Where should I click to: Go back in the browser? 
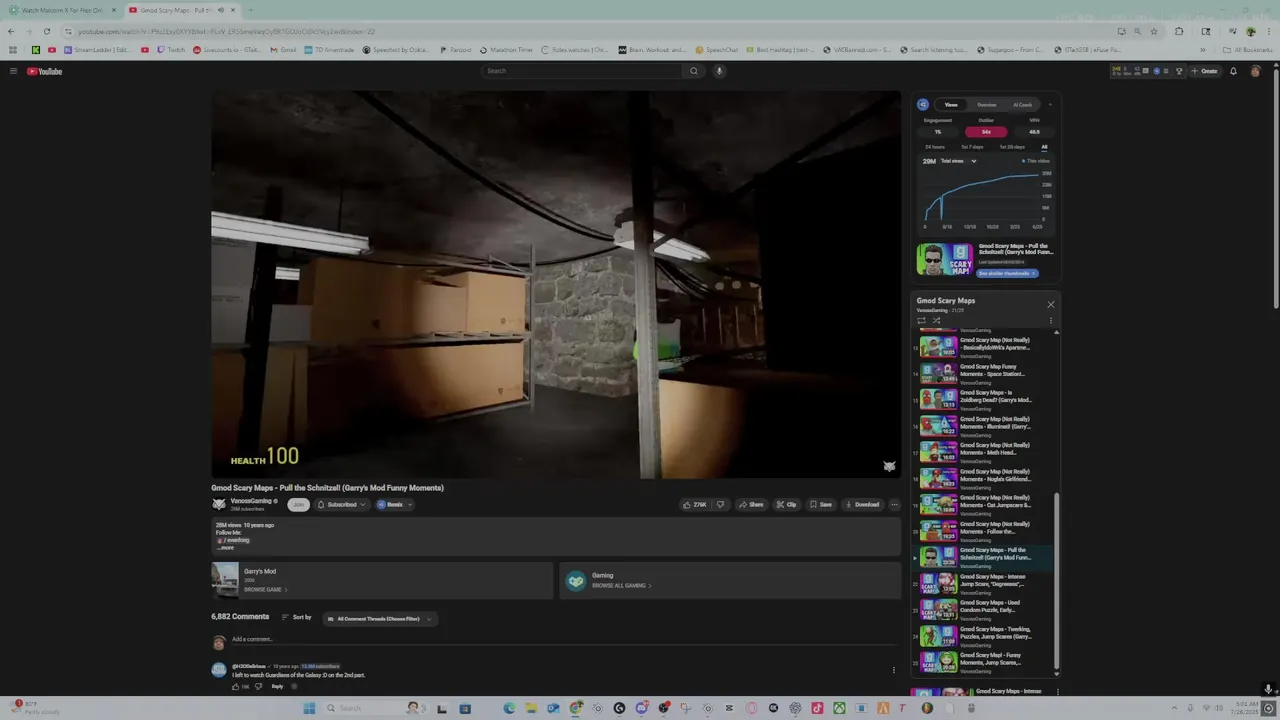[x=11, y=31]
